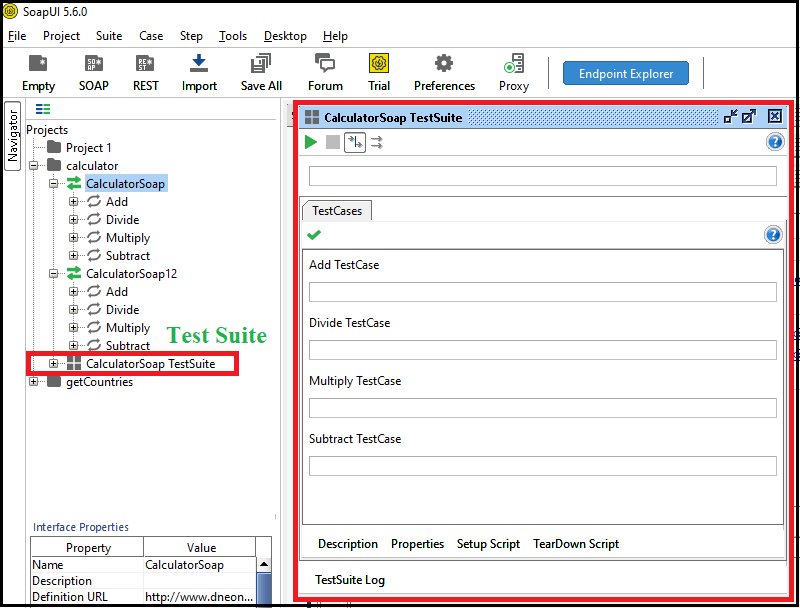Click the Navigator side tab
This screenshot has width=800, height=608.
pyautogui.click(x=13, y=136)
